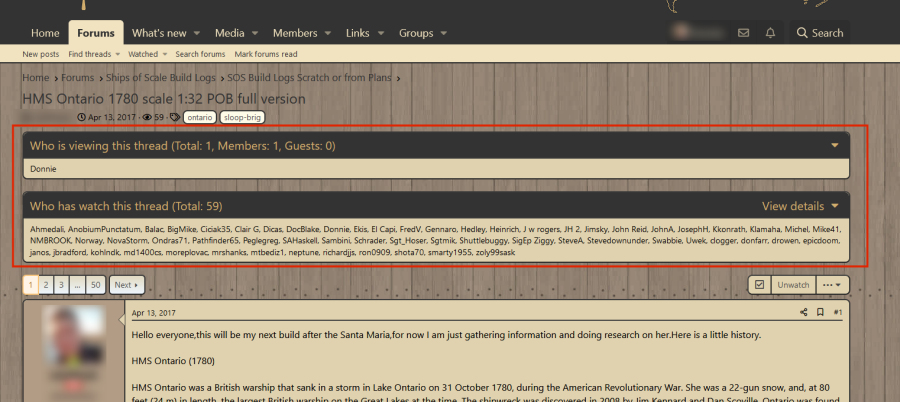Select the Forums navigation tab
The height and width of the screenshot is (402, 900).
[96, 33]
